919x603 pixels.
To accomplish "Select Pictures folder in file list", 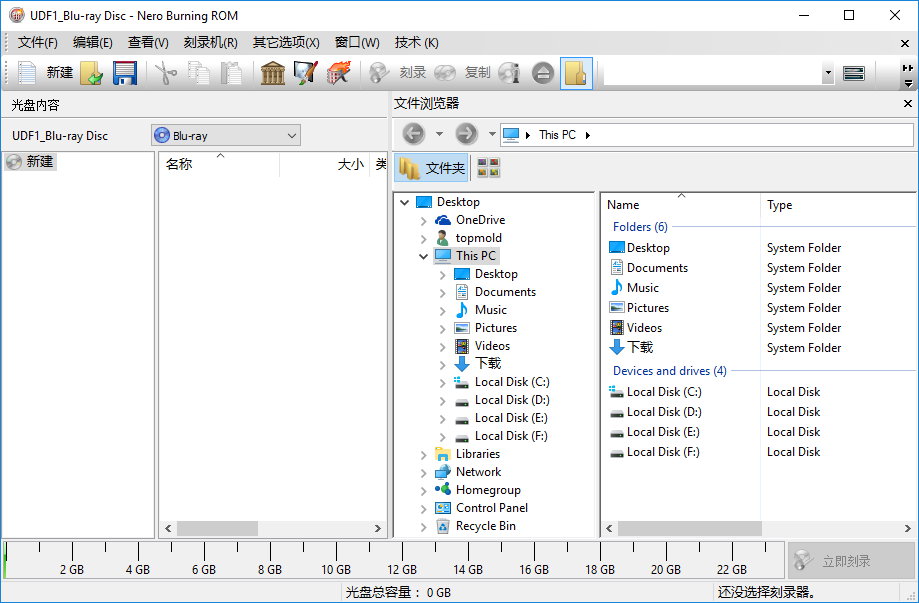I will tap(648, 308).
